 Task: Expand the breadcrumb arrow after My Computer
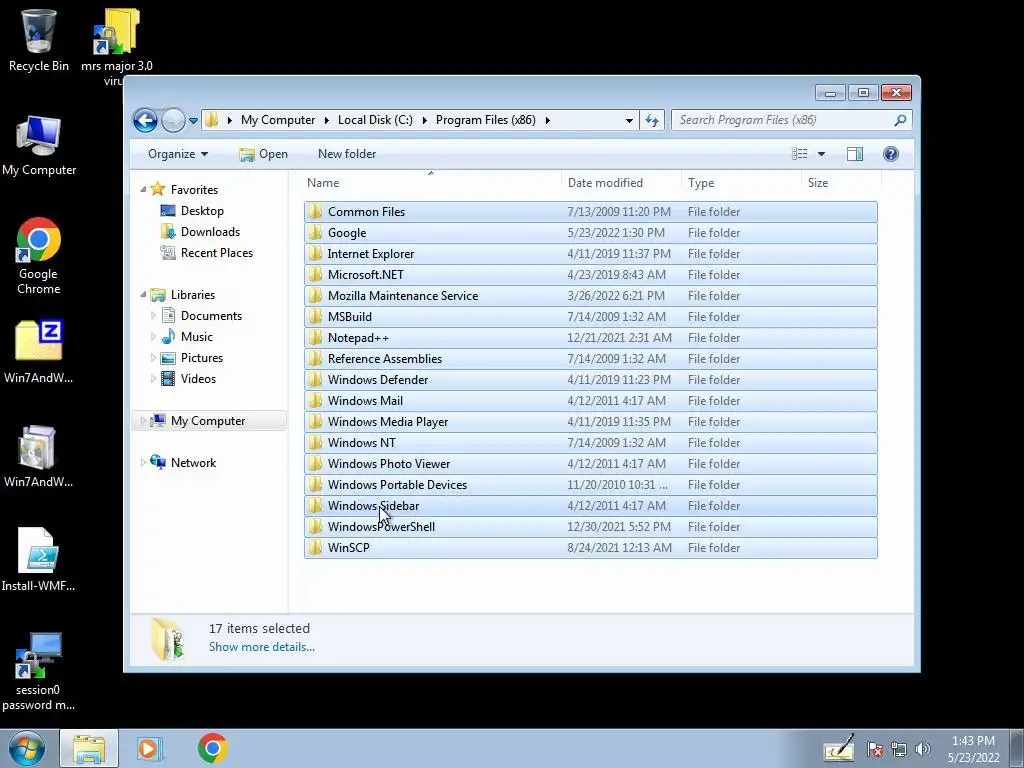point(327,120)
